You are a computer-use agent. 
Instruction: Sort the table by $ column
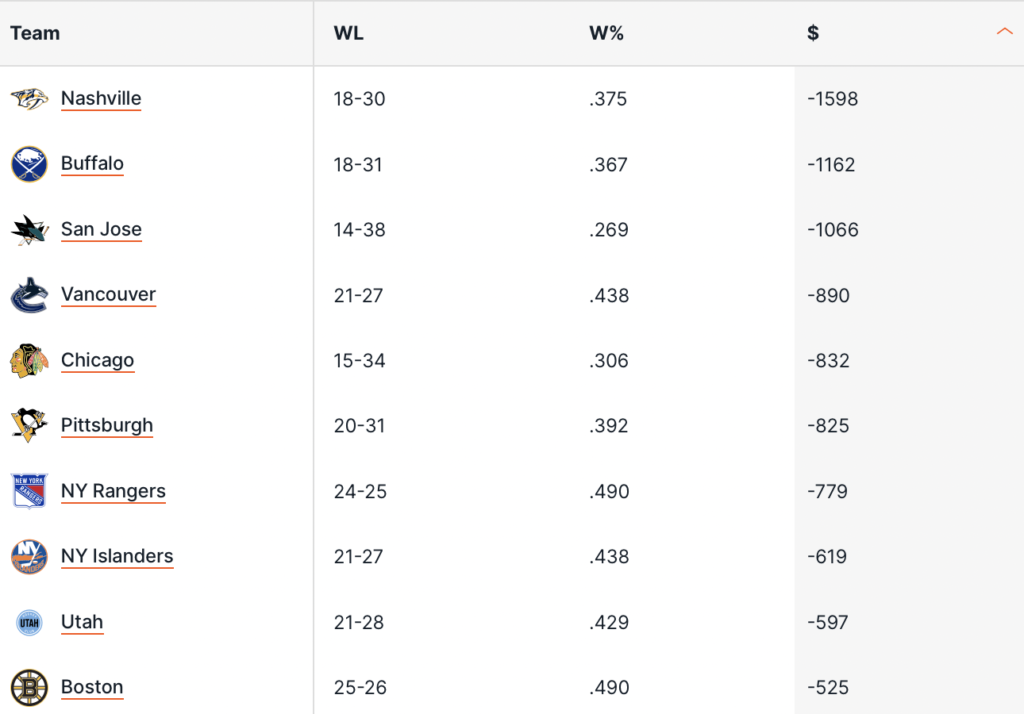pos(813,33)
